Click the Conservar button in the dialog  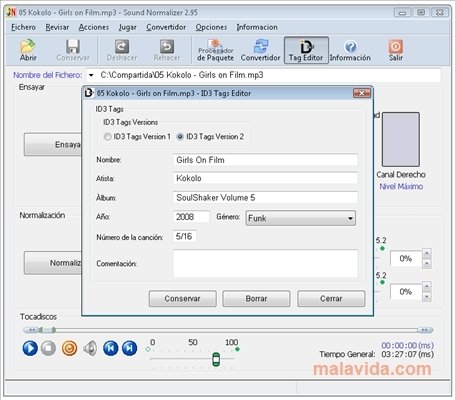pyautogui.click(x=182, y=298)
